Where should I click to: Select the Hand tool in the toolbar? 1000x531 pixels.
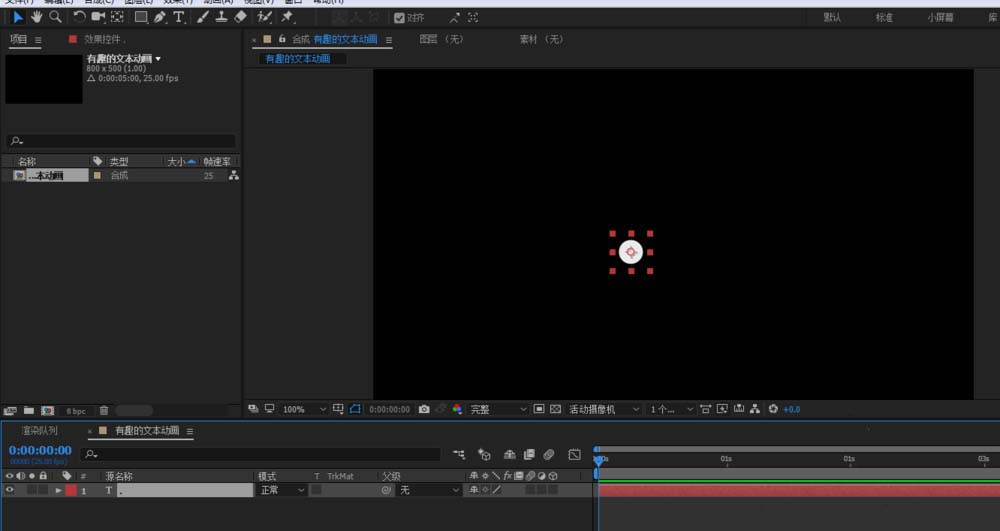37,17
